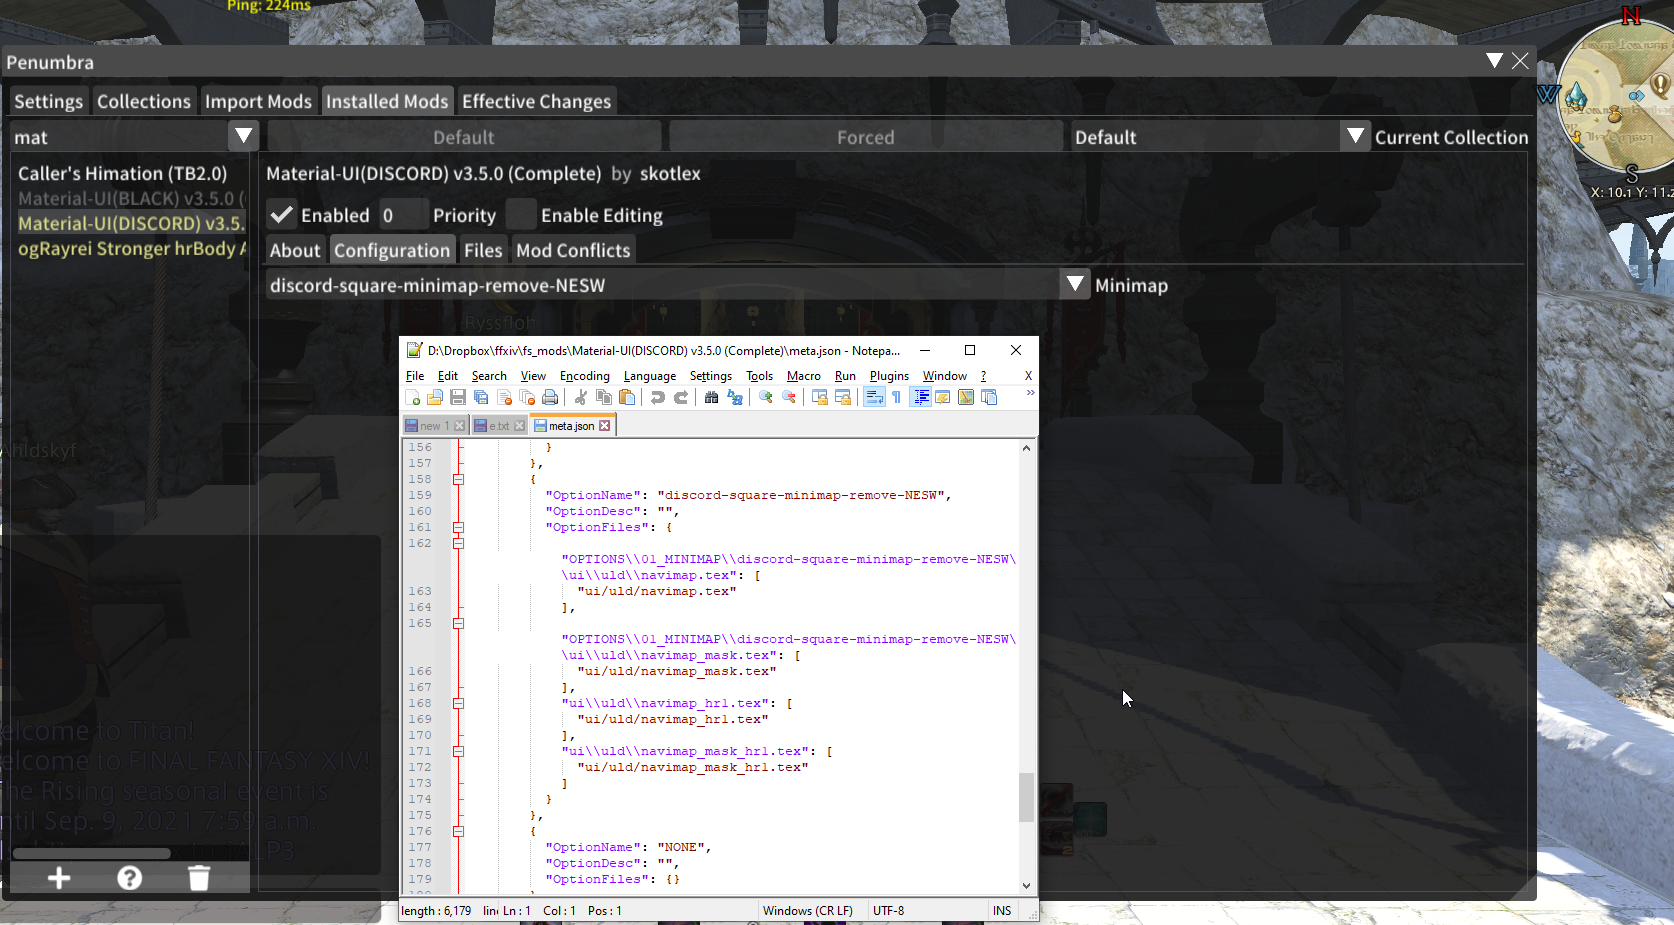Open the discord-square-minimap-remove-NESW dropdown
The image size is (1674, 925).
click(1074, 284)
